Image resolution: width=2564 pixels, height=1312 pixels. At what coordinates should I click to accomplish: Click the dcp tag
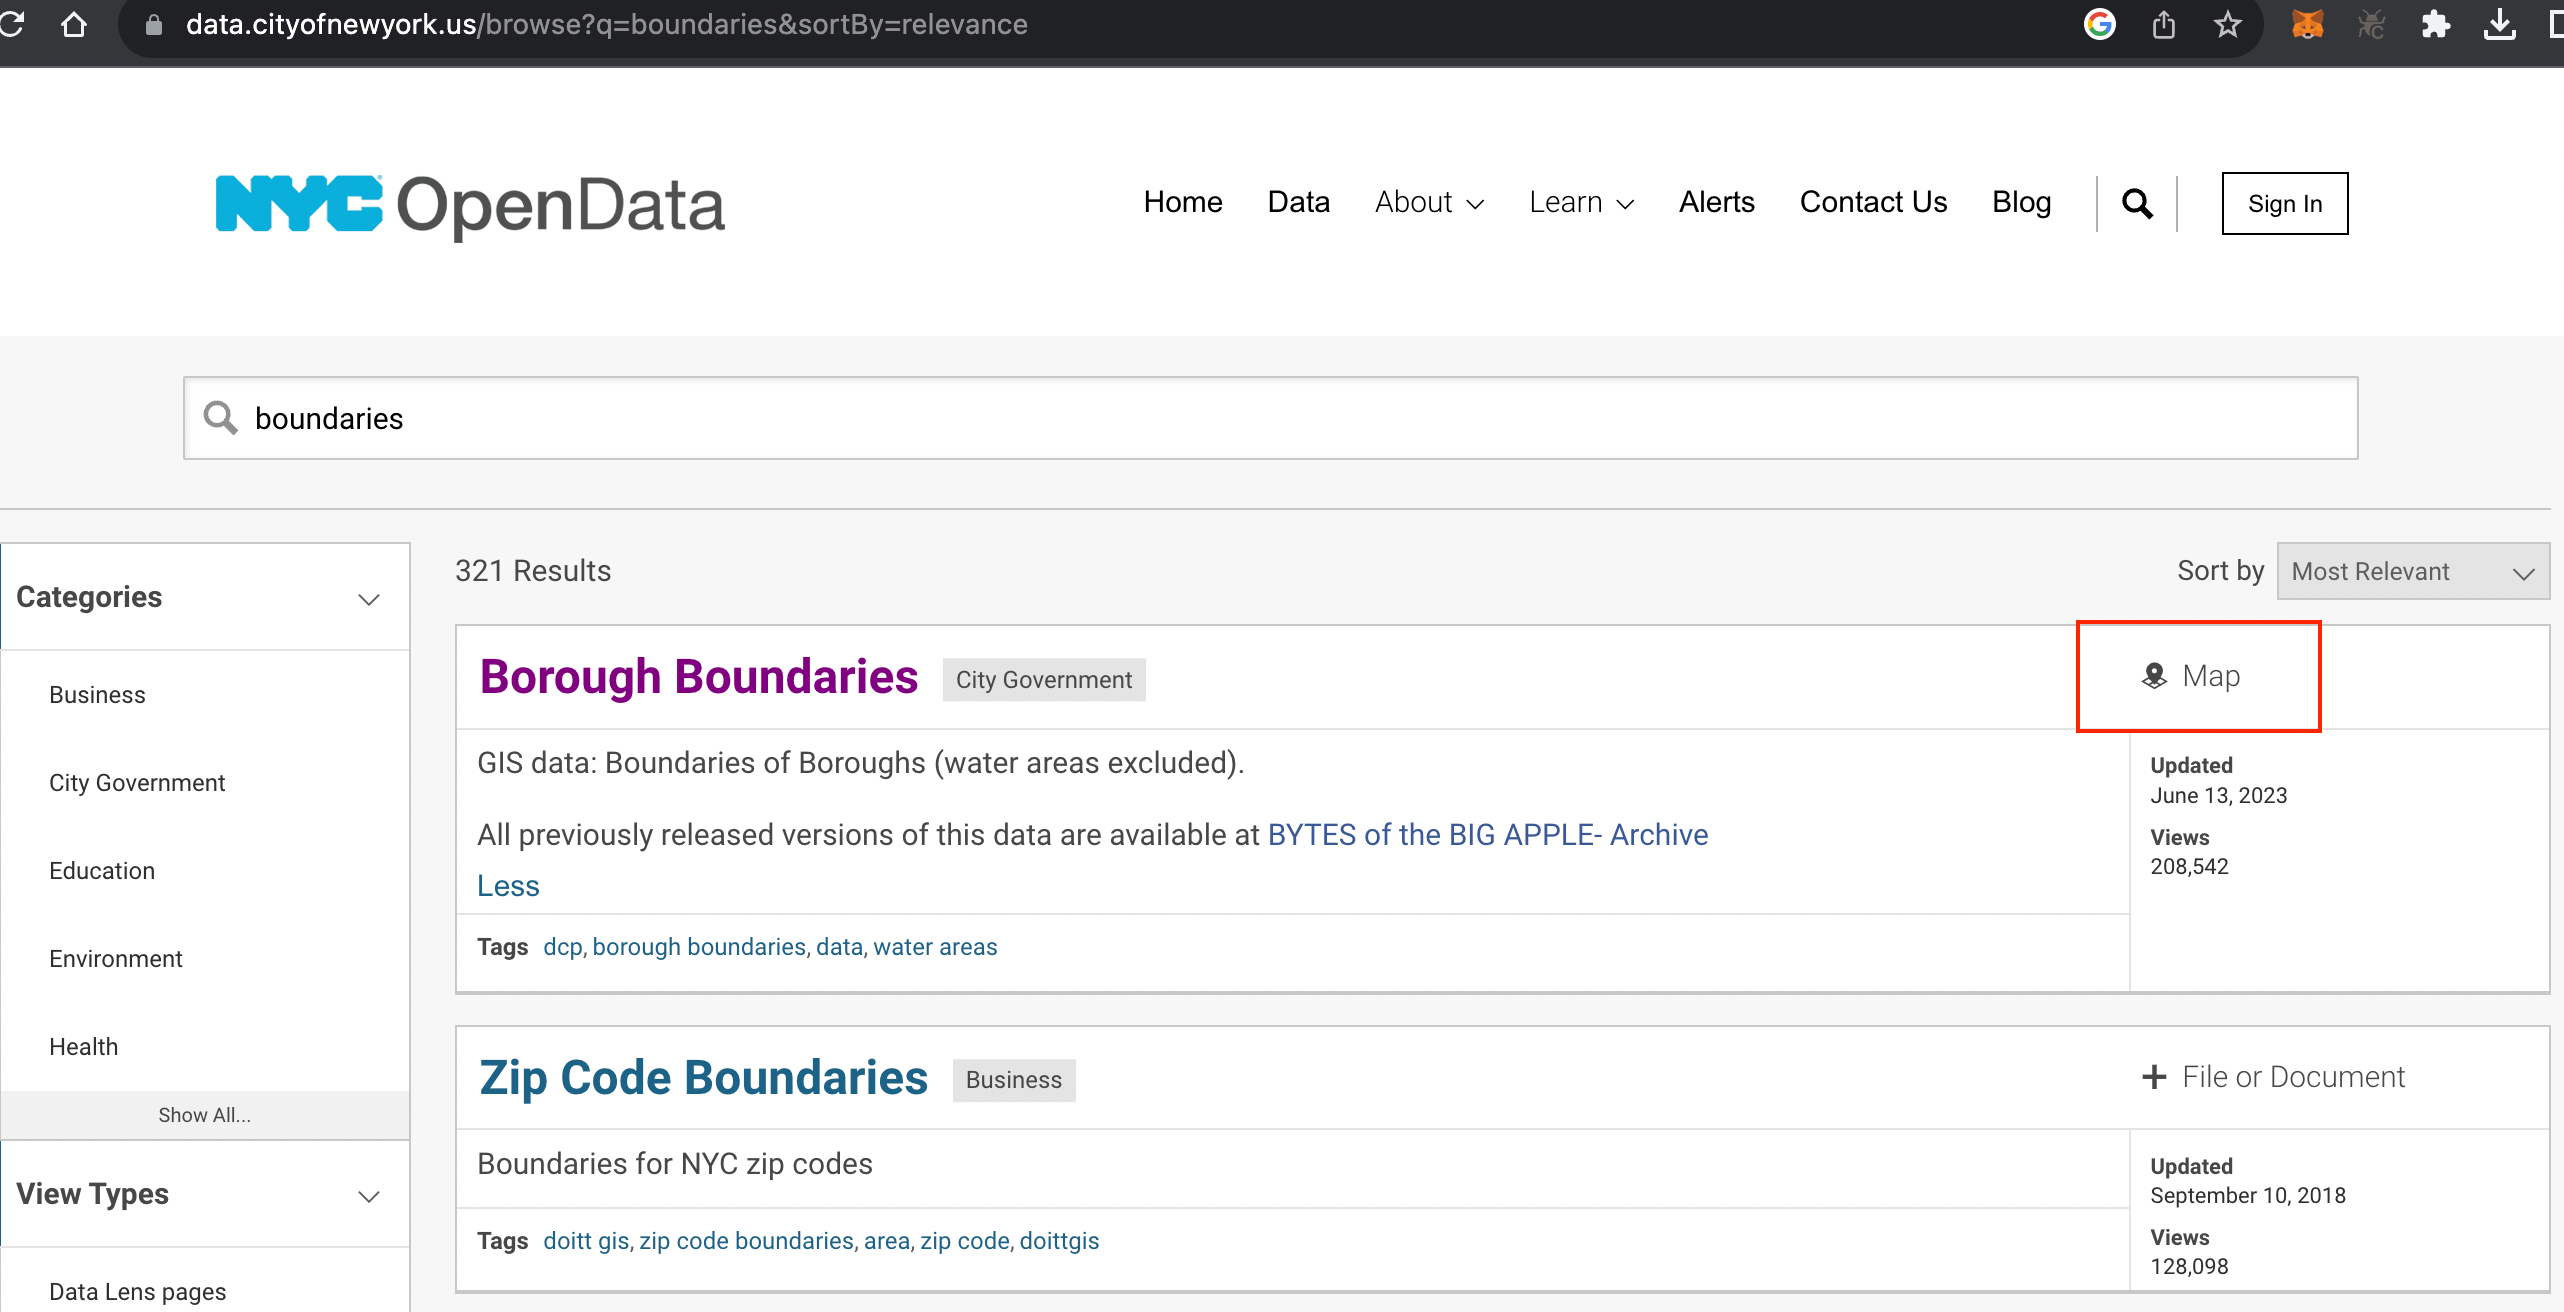(x=563, y=947)
